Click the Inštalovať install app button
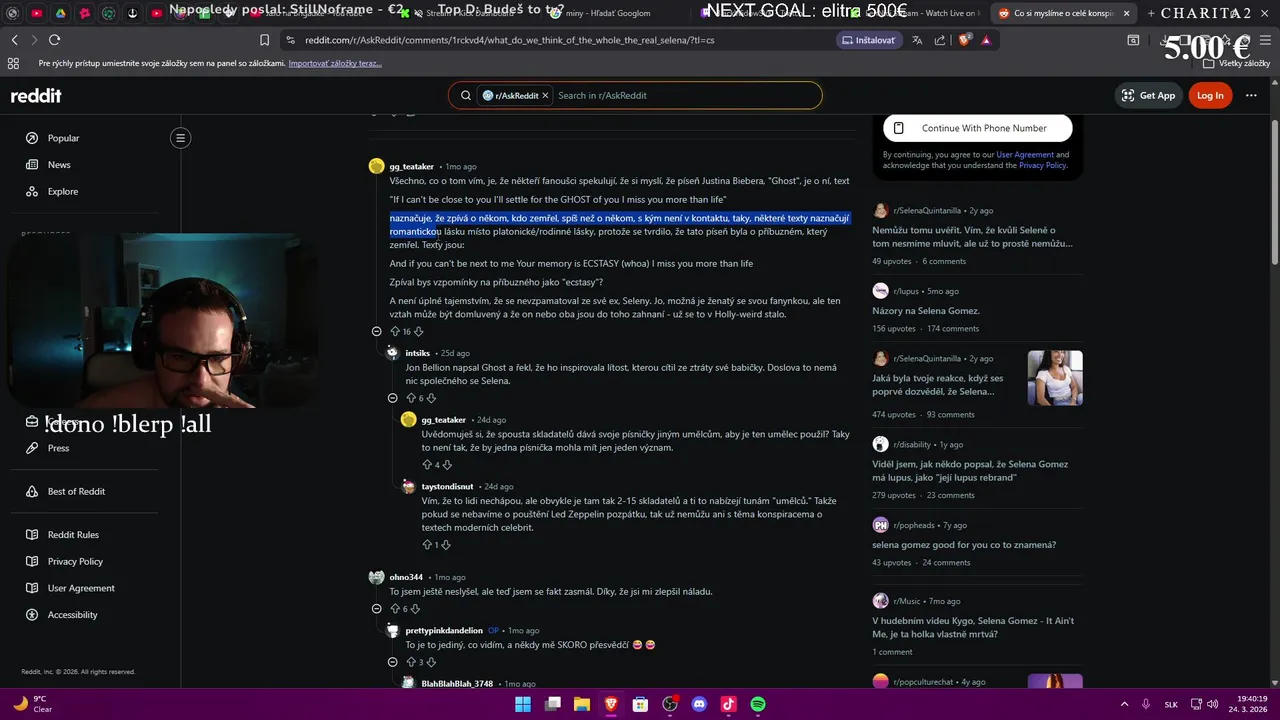Image resolution: width=1280 pixels, height=720 pixels. tap(868, 40)
